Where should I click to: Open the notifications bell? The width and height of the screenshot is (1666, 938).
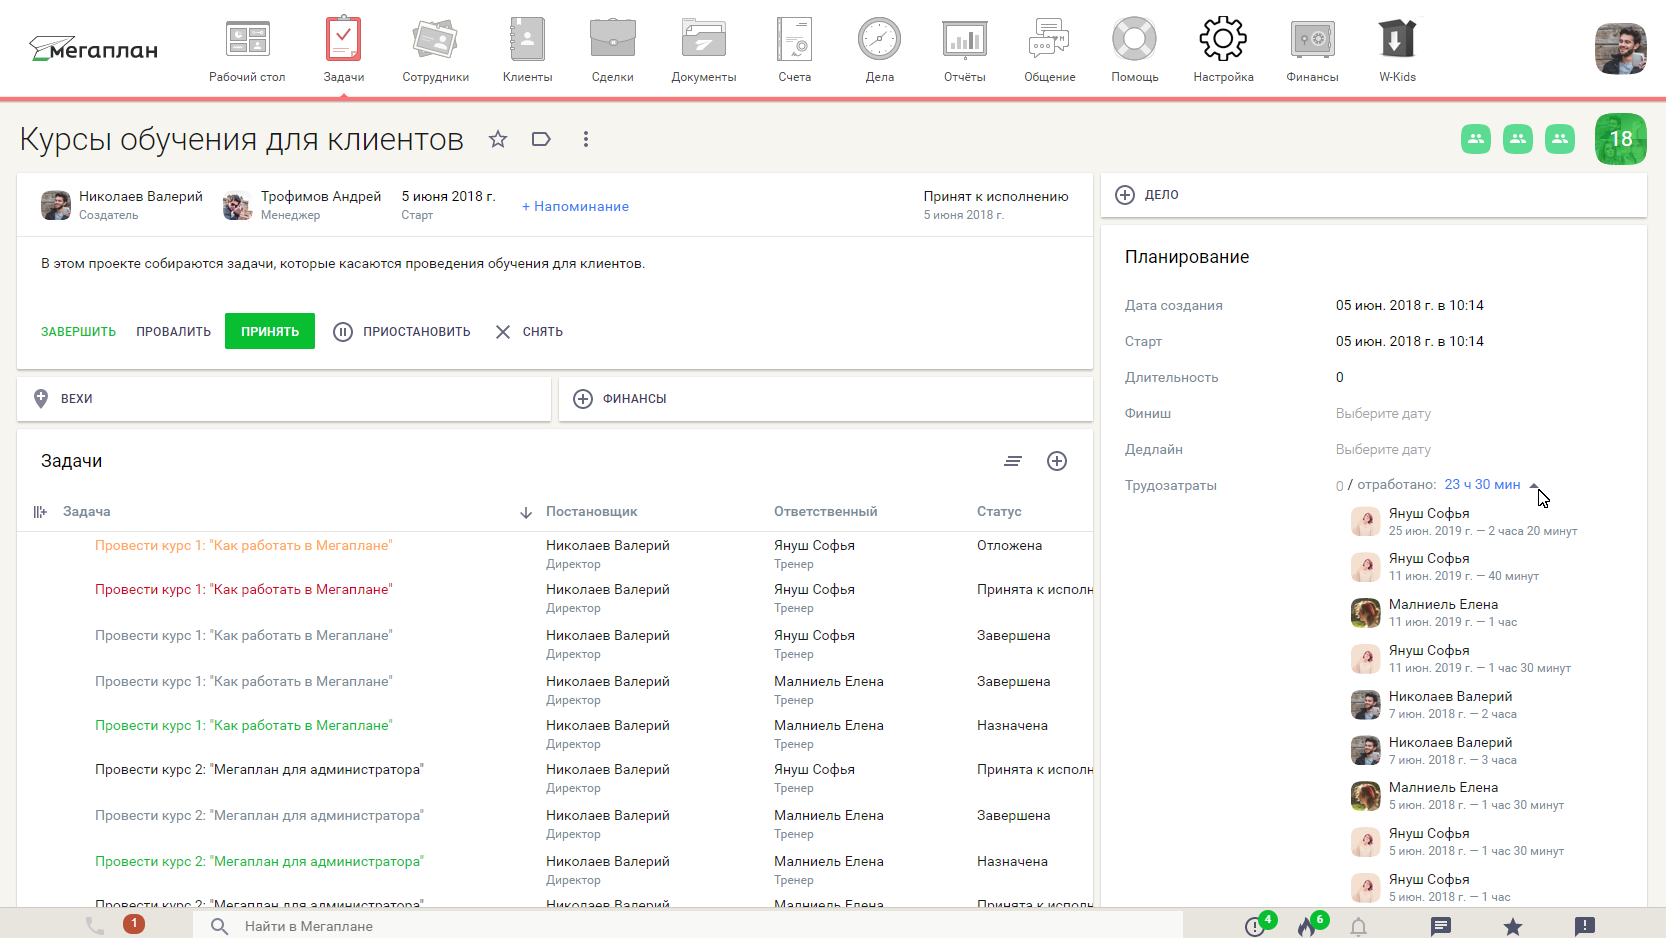[x=1358, y=926]
